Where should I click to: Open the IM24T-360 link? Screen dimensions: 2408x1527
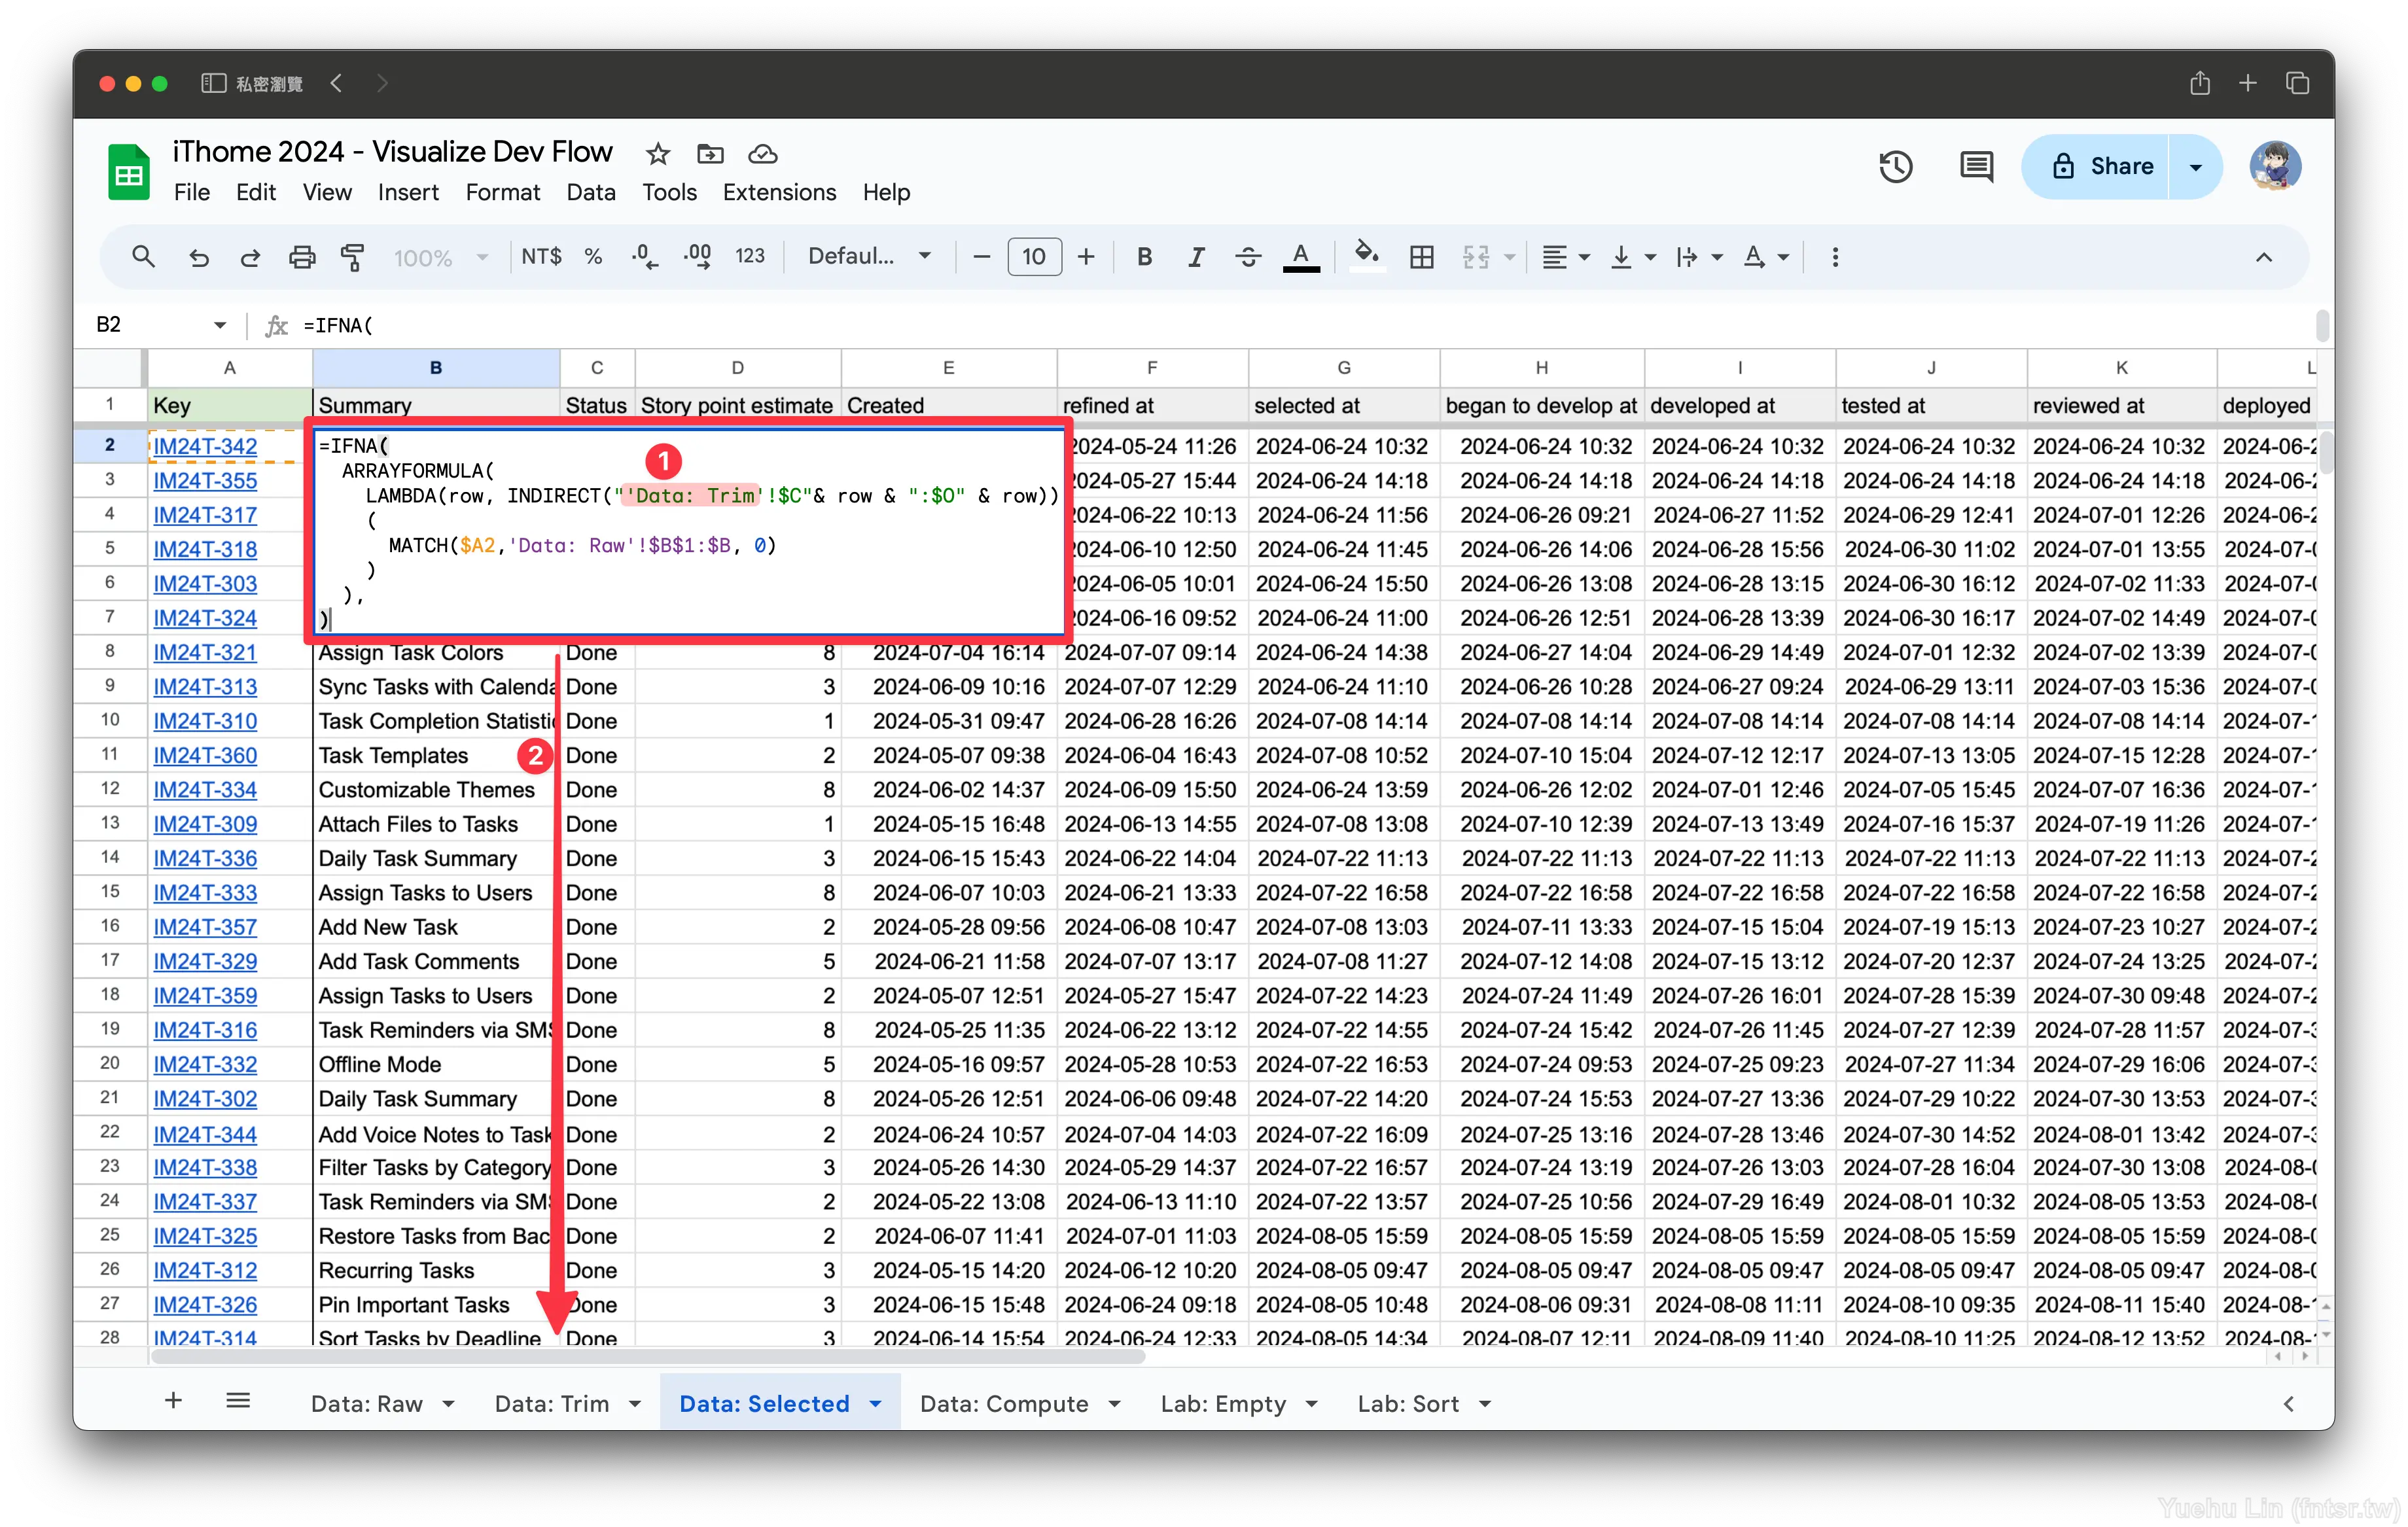[x=205, y=755]
